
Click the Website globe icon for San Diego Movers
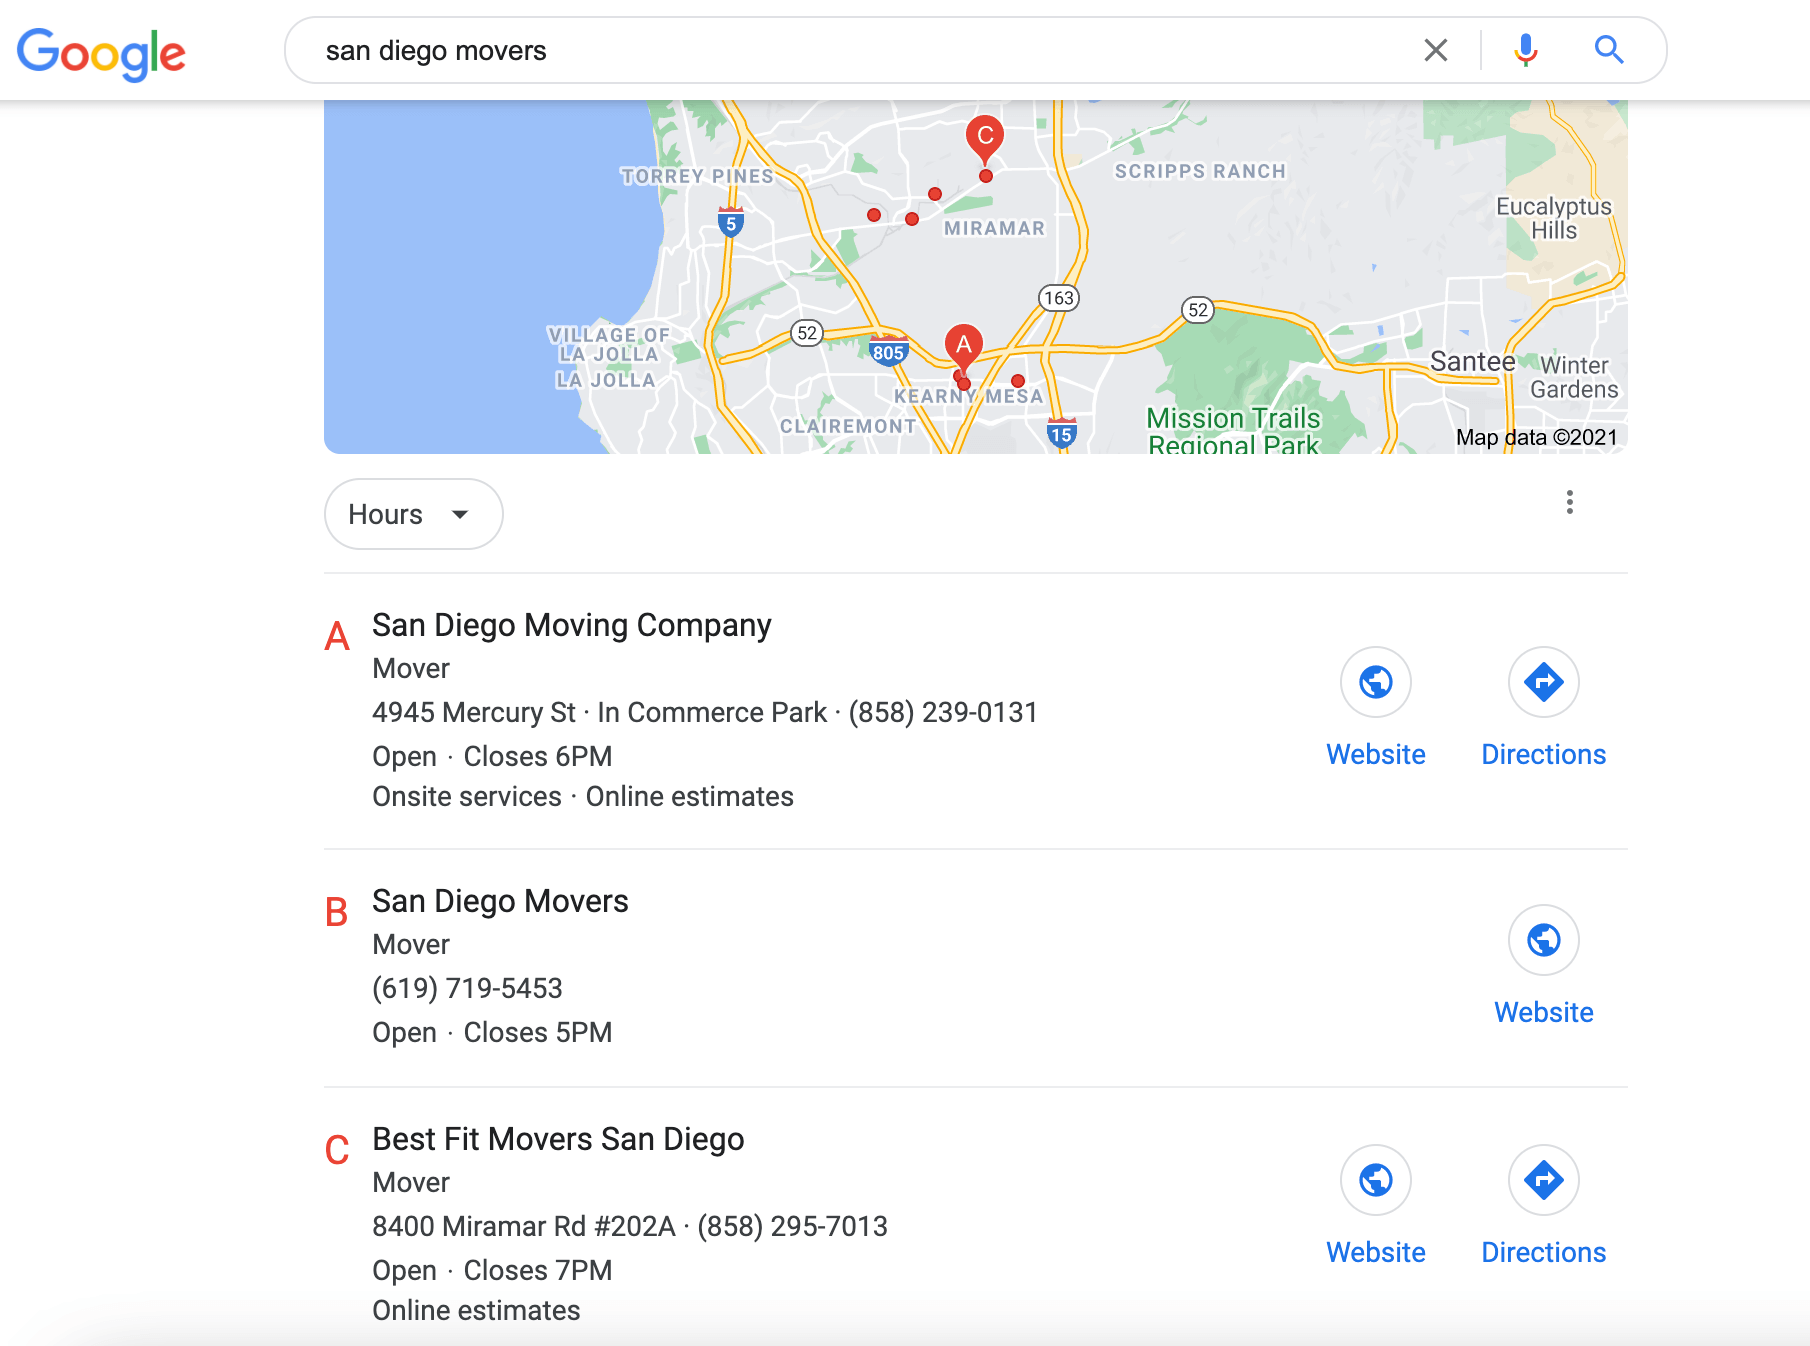pos(1543,940)
